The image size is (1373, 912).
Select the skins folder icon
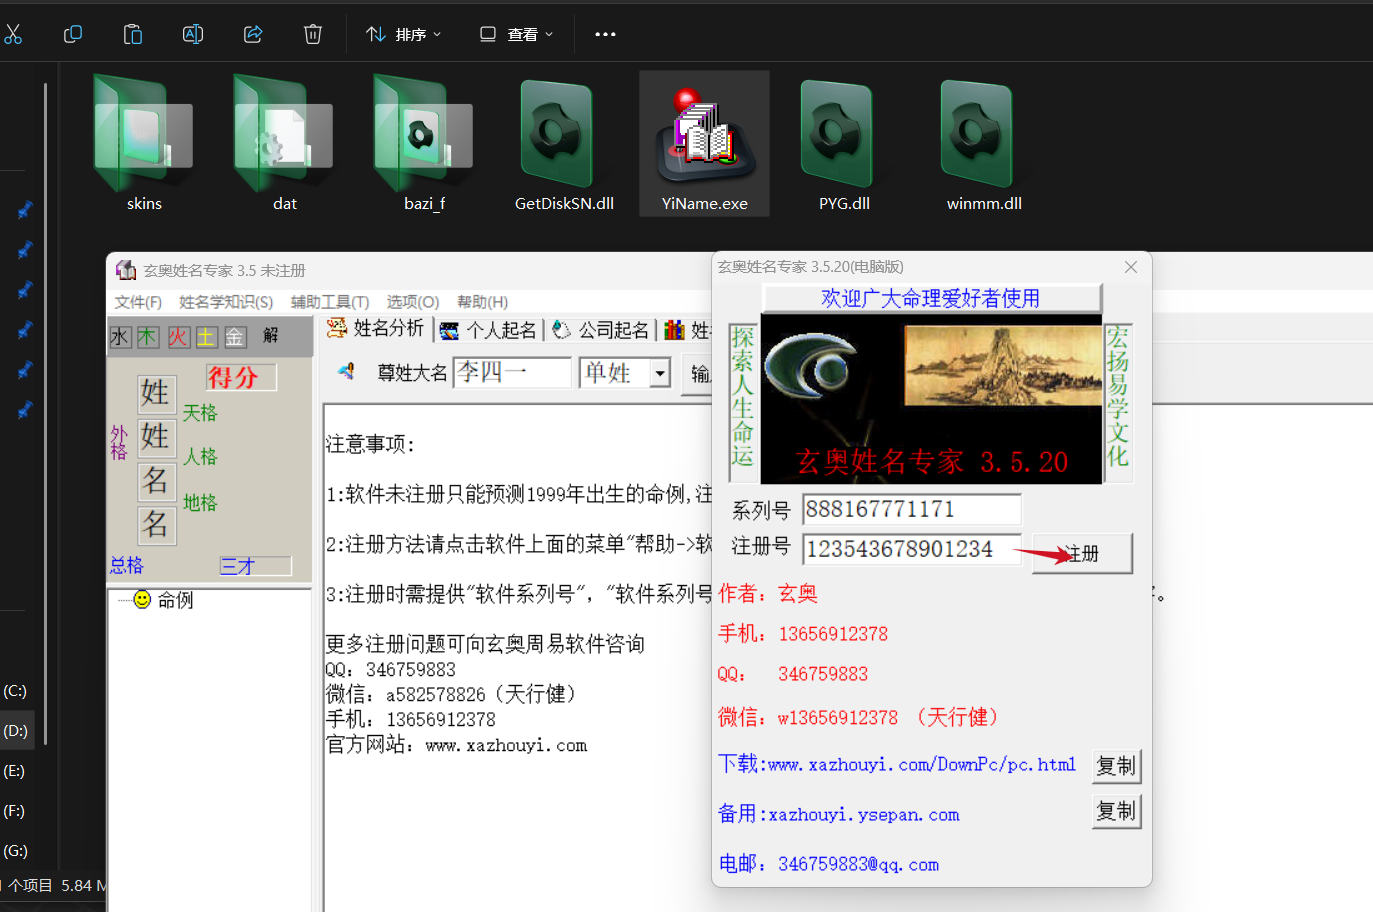pyautogui.click(x=143, y=135)
